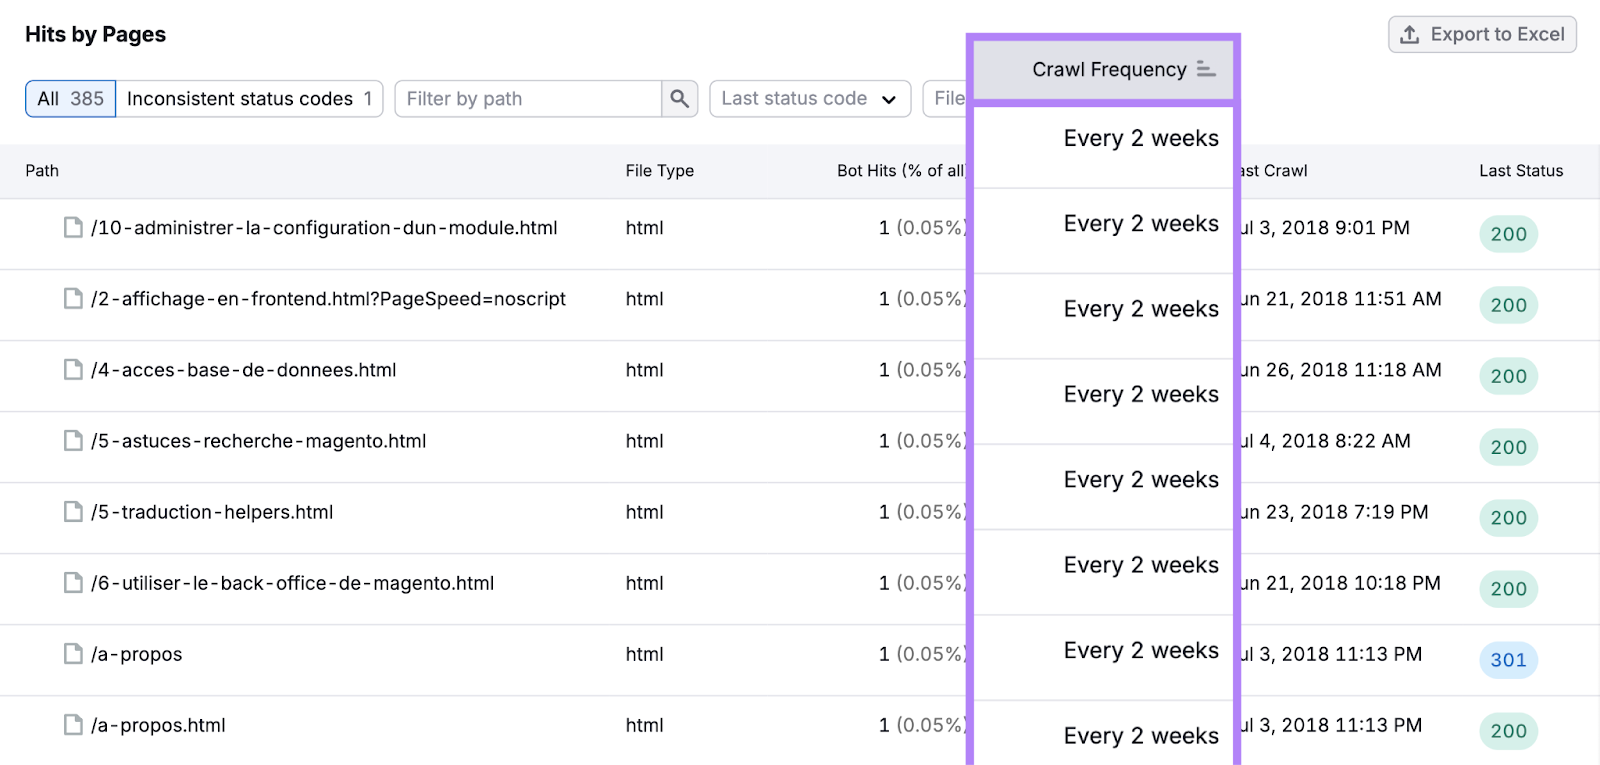The height and width of the screenshot is (765, 1600).
Task: Click the Hits by Pages heading
Action: (x=95, y=34)
